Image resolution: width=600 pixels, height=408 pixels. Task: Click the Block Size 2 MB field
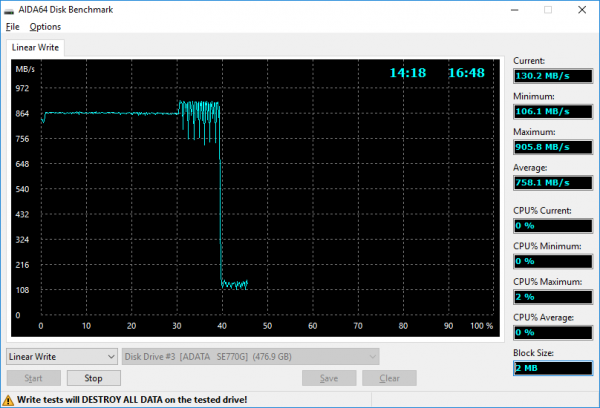[553, 368]
